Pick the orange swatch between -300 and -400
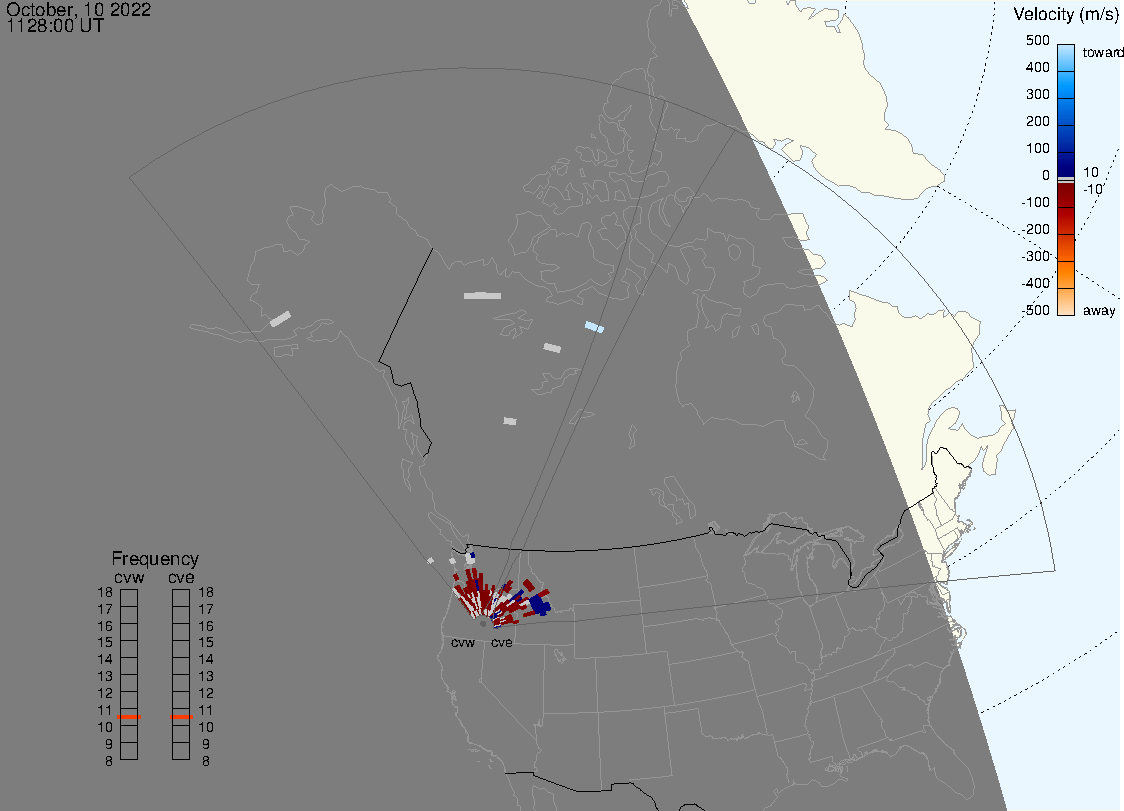1124x811 pixels. pos(1066,275)
